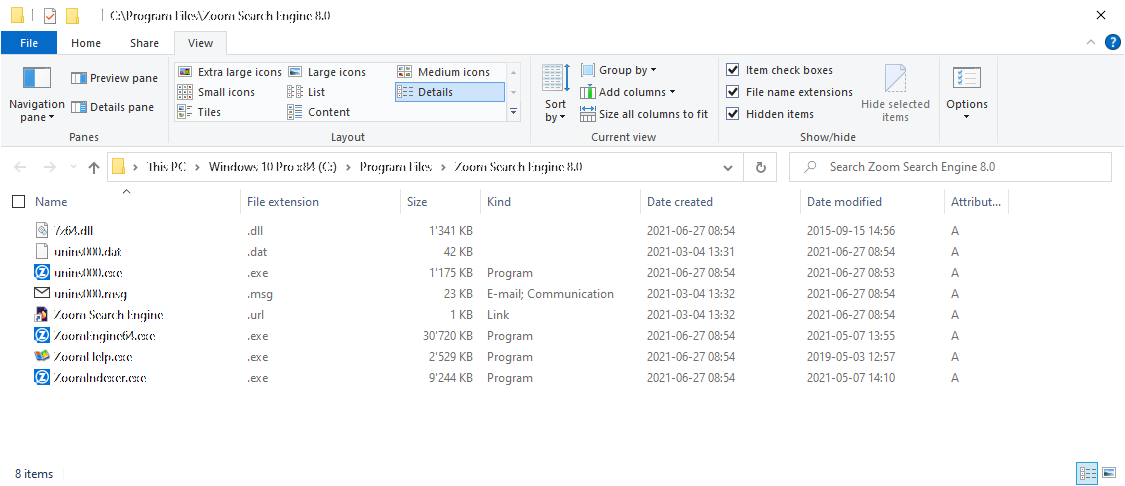Switch to details view in status bar

1088,473
